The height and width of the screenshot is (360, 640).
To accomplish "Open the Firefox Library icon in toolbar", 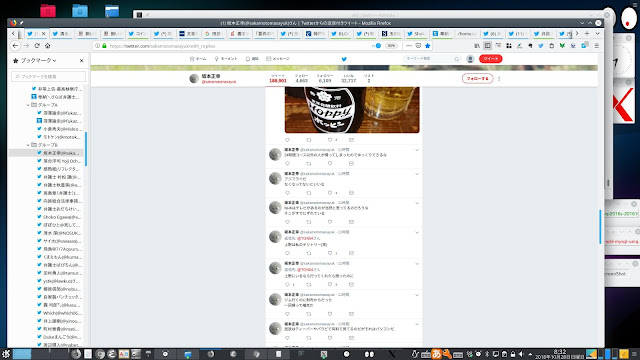I will pyautogui.click(x=477, y=46).
